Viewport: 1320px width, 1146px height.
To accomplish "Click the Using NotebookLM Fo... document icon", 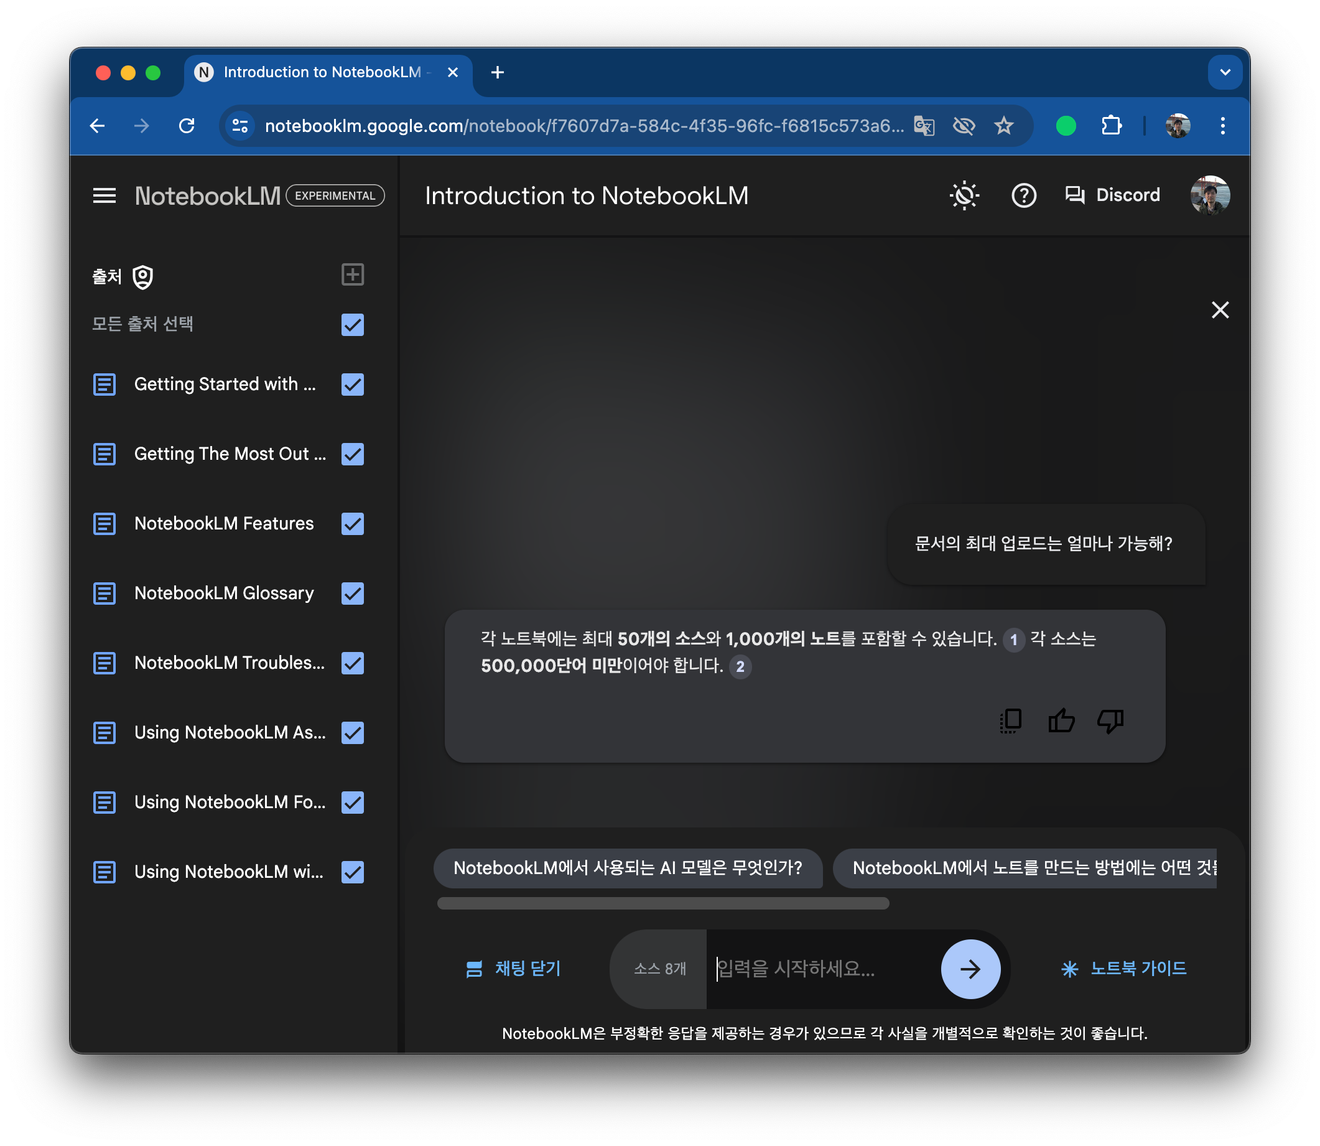I will coord(105,802).
